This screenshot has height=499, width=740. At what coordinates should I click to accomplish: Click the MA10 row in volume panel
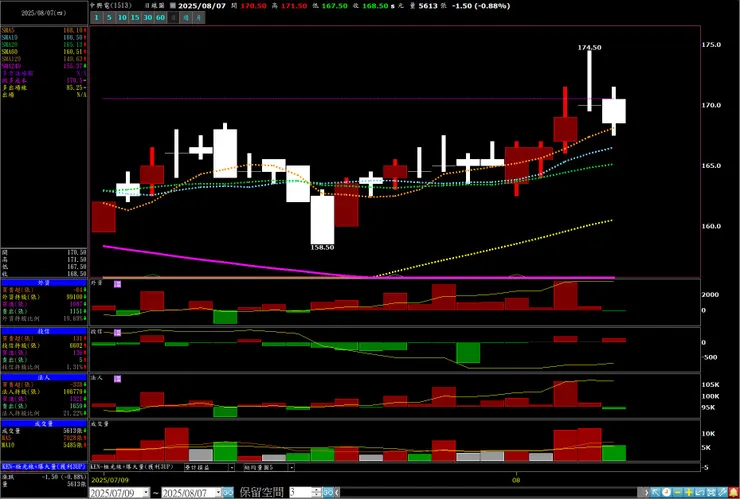pyautogui.click(x=44, y=445)
